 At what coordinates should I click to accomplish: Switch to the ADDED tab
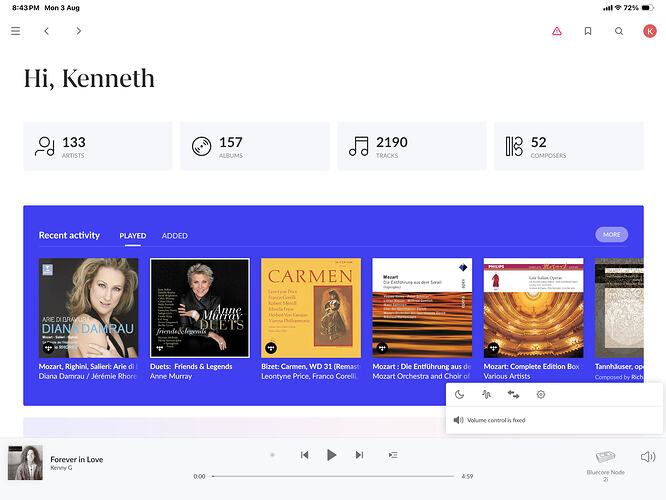pyautogui.click(x=175, y=236)
